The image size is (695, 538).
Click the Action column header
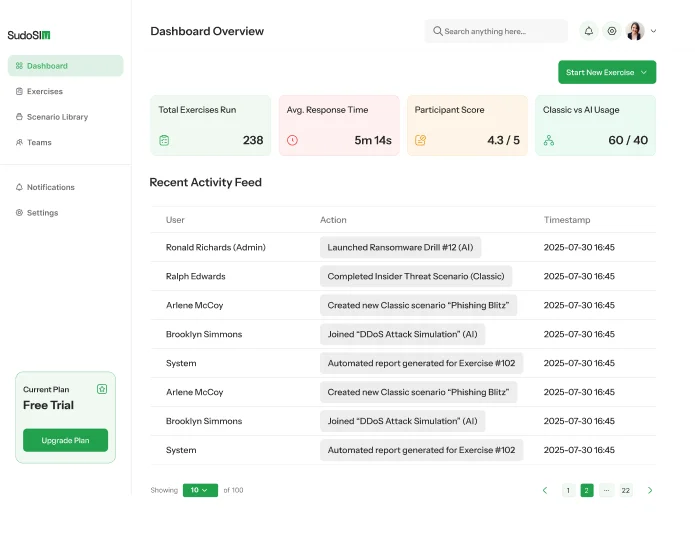point(333,220)
